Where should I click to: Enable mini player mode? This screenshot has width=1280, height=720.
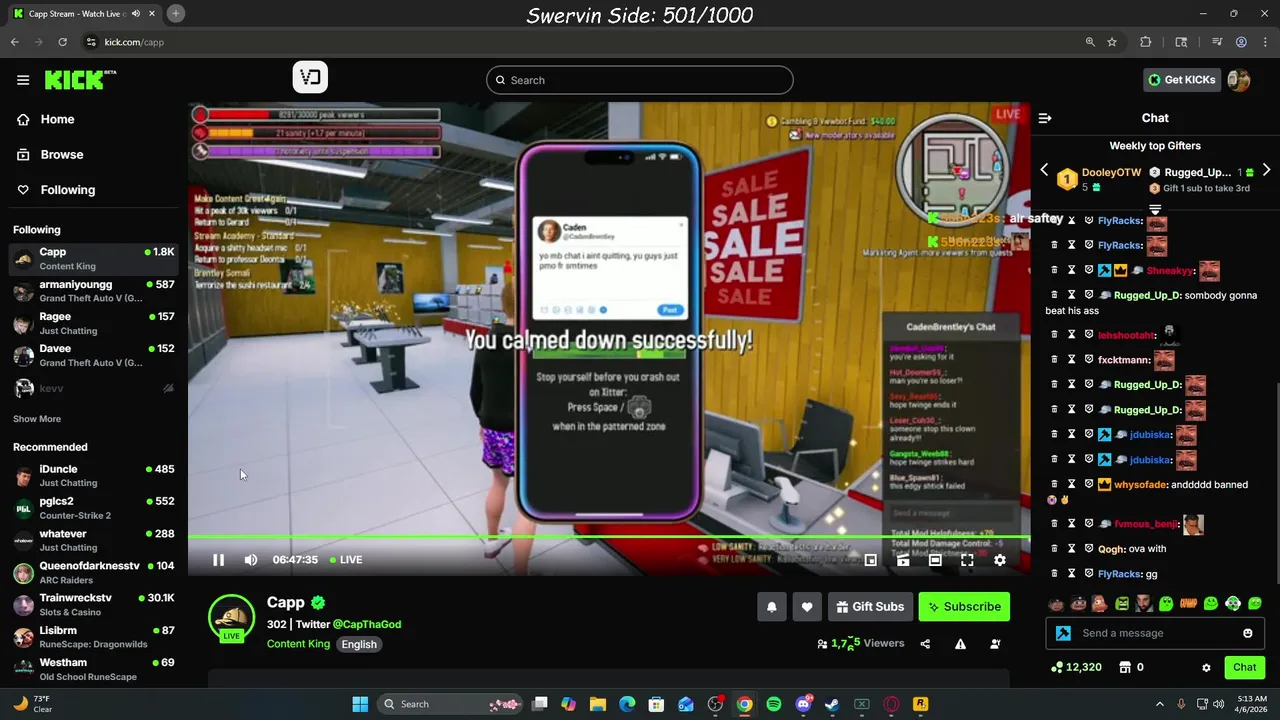871,560
